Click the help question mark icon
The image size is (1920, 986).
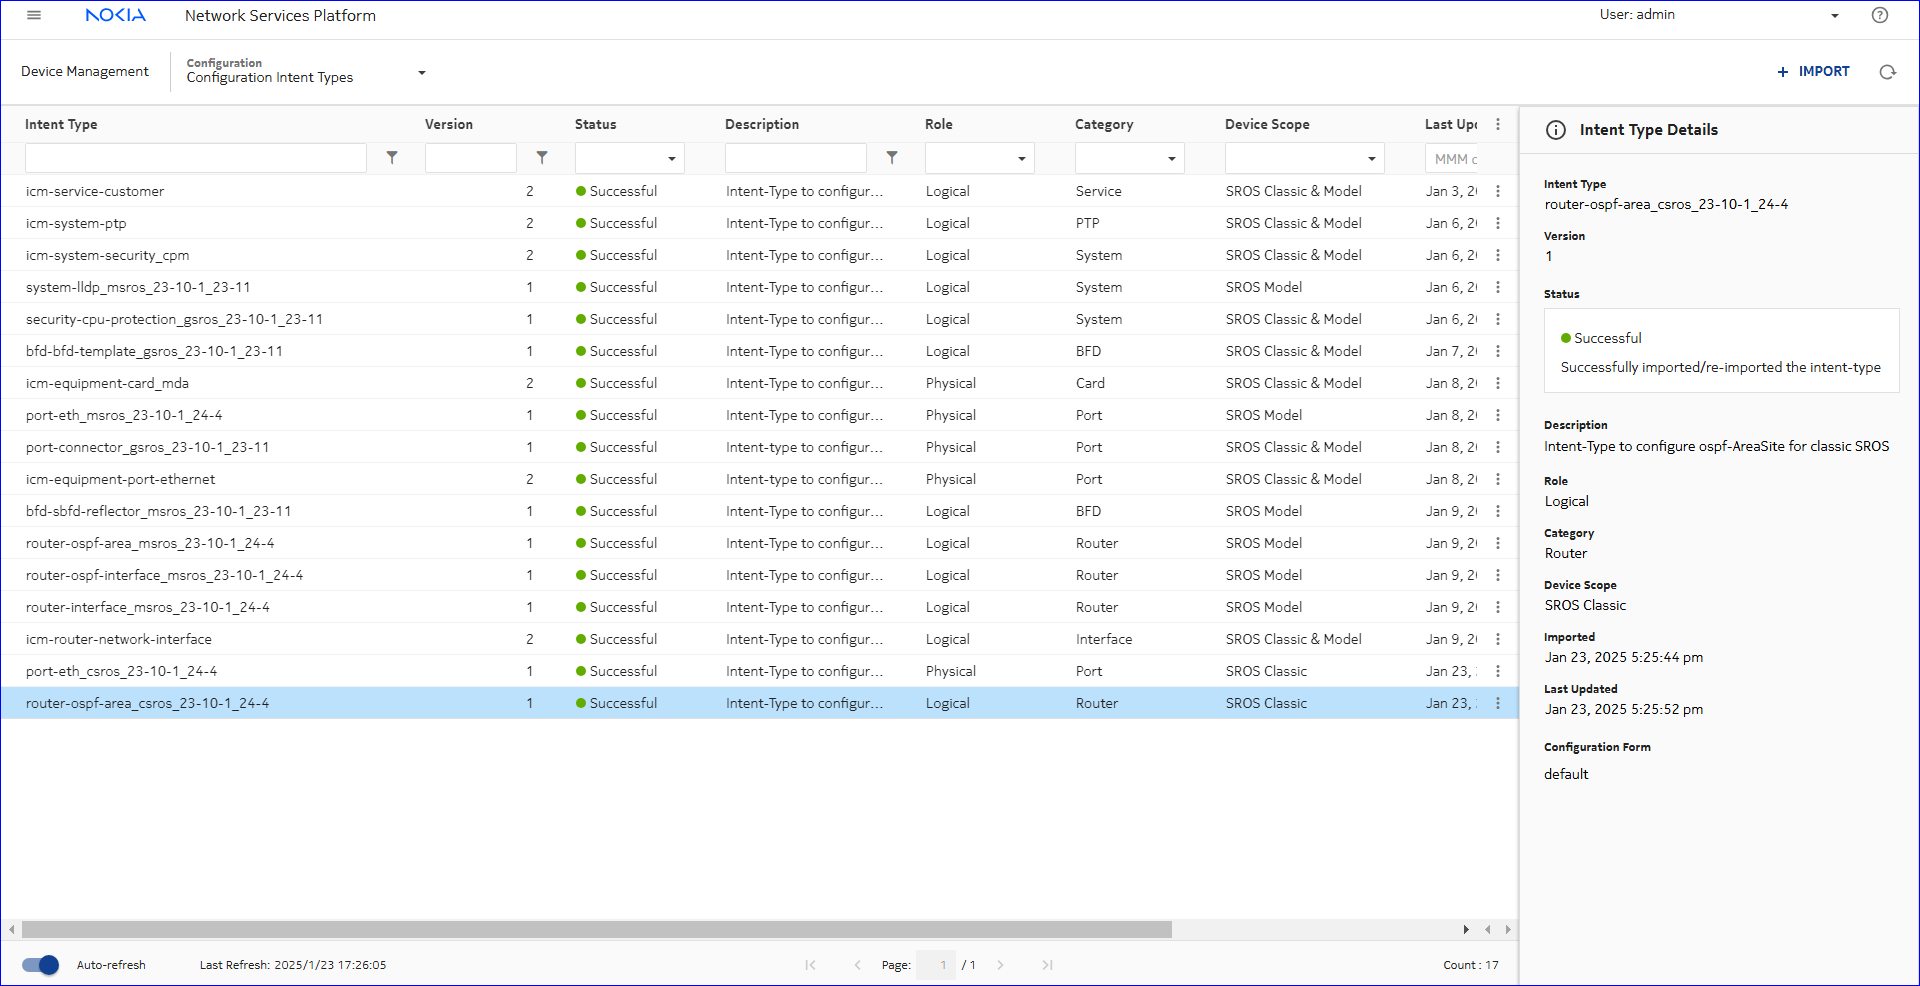pos(1880,15)
